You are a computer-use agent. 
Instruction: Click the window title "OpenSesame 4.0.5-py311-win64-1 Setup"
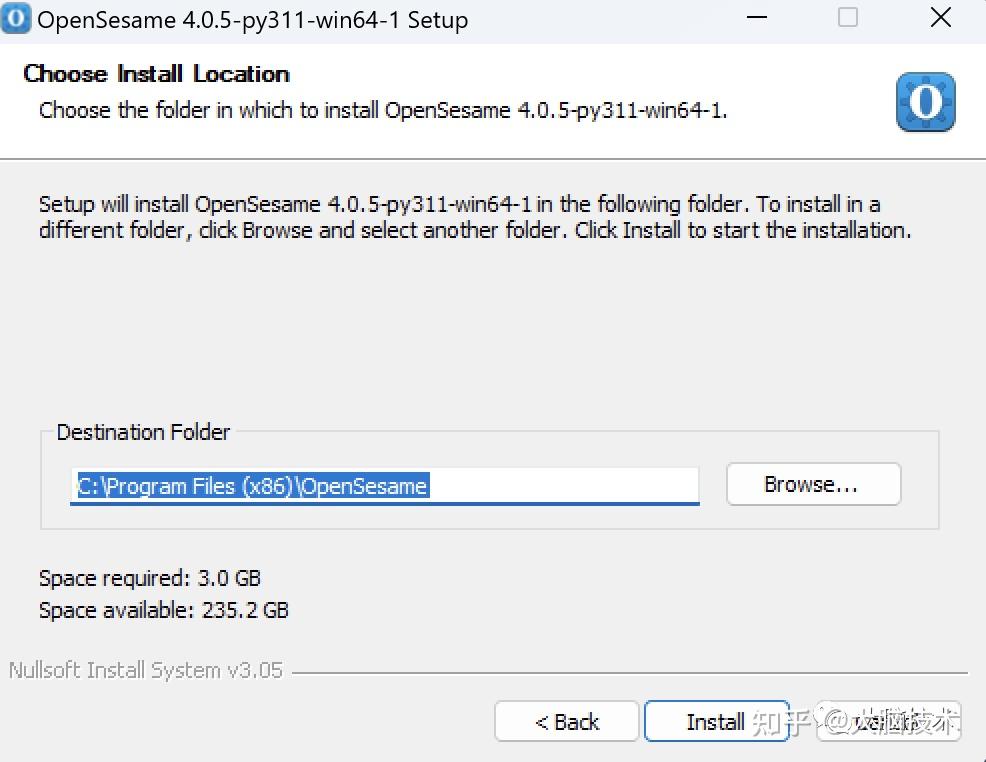tap(252, 20)
